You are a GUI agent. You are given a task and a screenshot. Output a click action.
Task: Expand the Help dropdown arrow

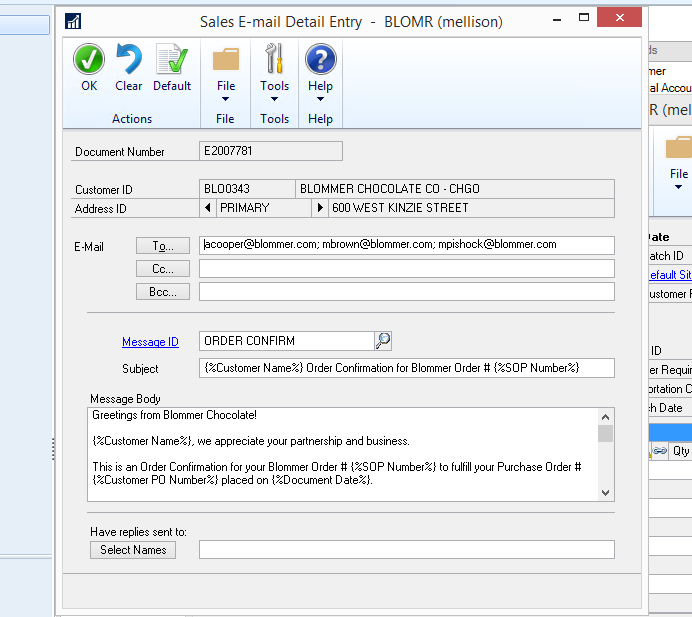pyautogui.click(x=320, y=99)
